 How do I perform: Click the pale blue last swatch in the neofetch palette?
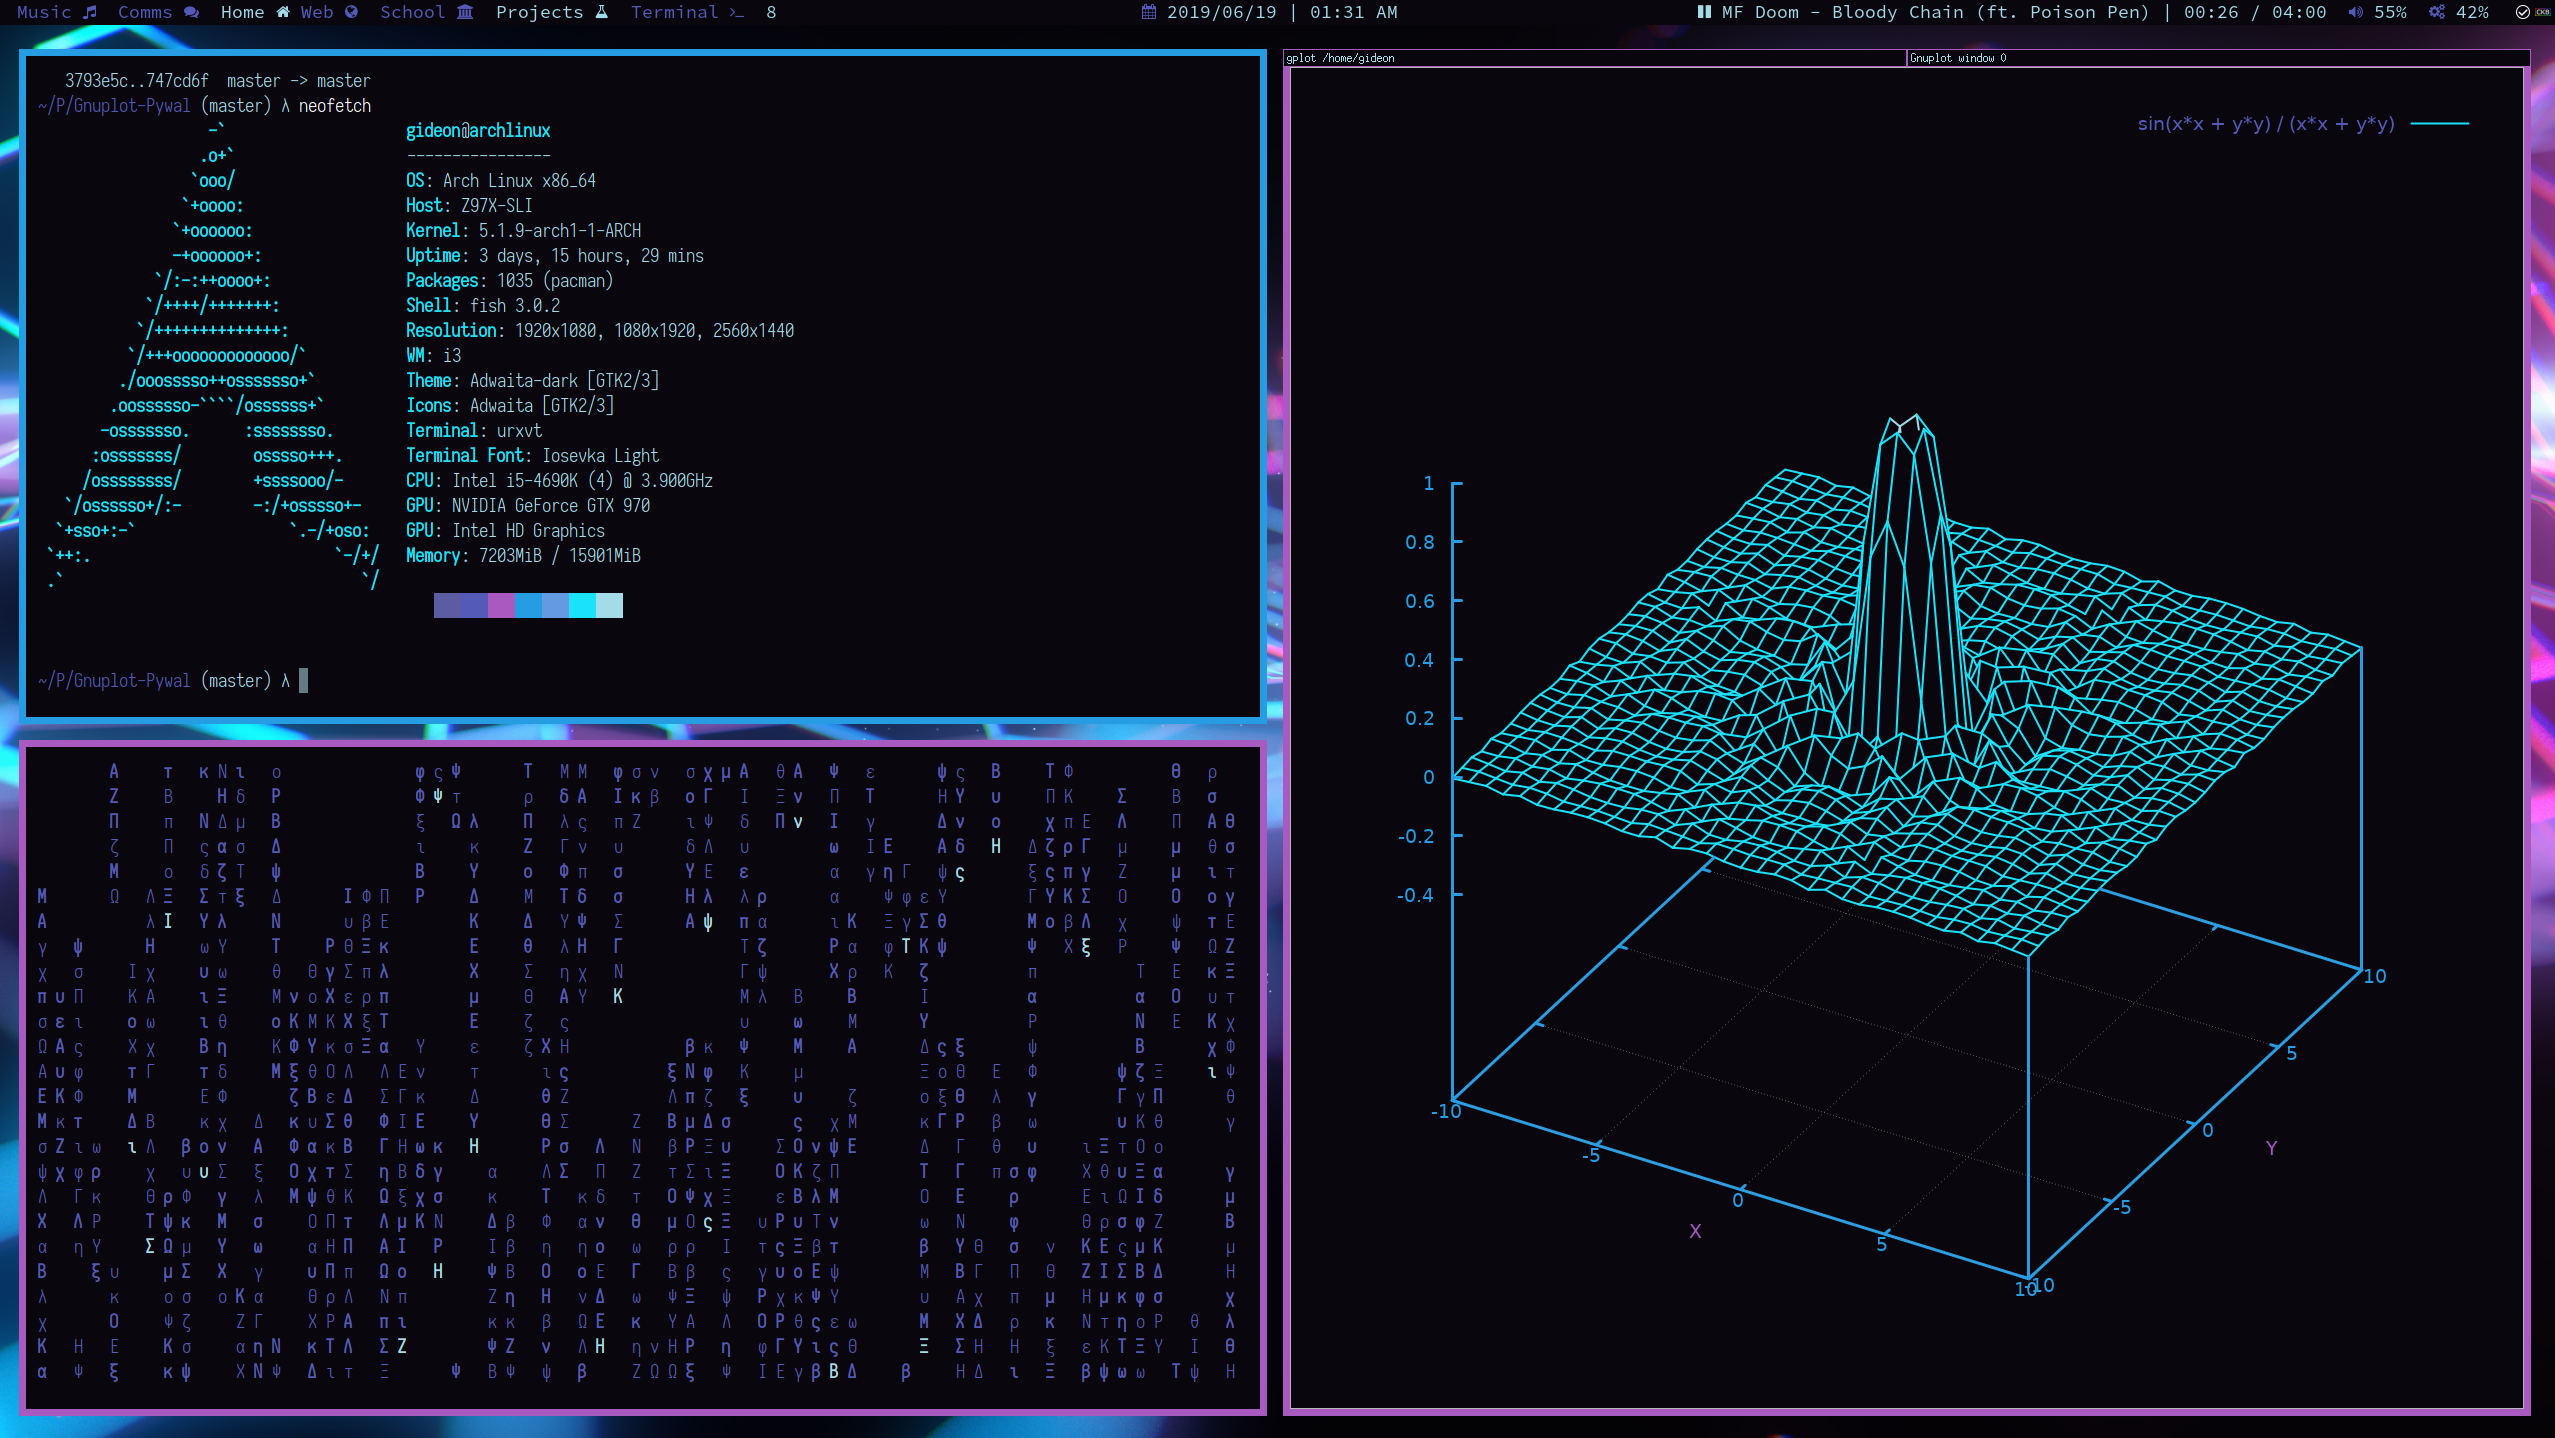pos(609,605)
